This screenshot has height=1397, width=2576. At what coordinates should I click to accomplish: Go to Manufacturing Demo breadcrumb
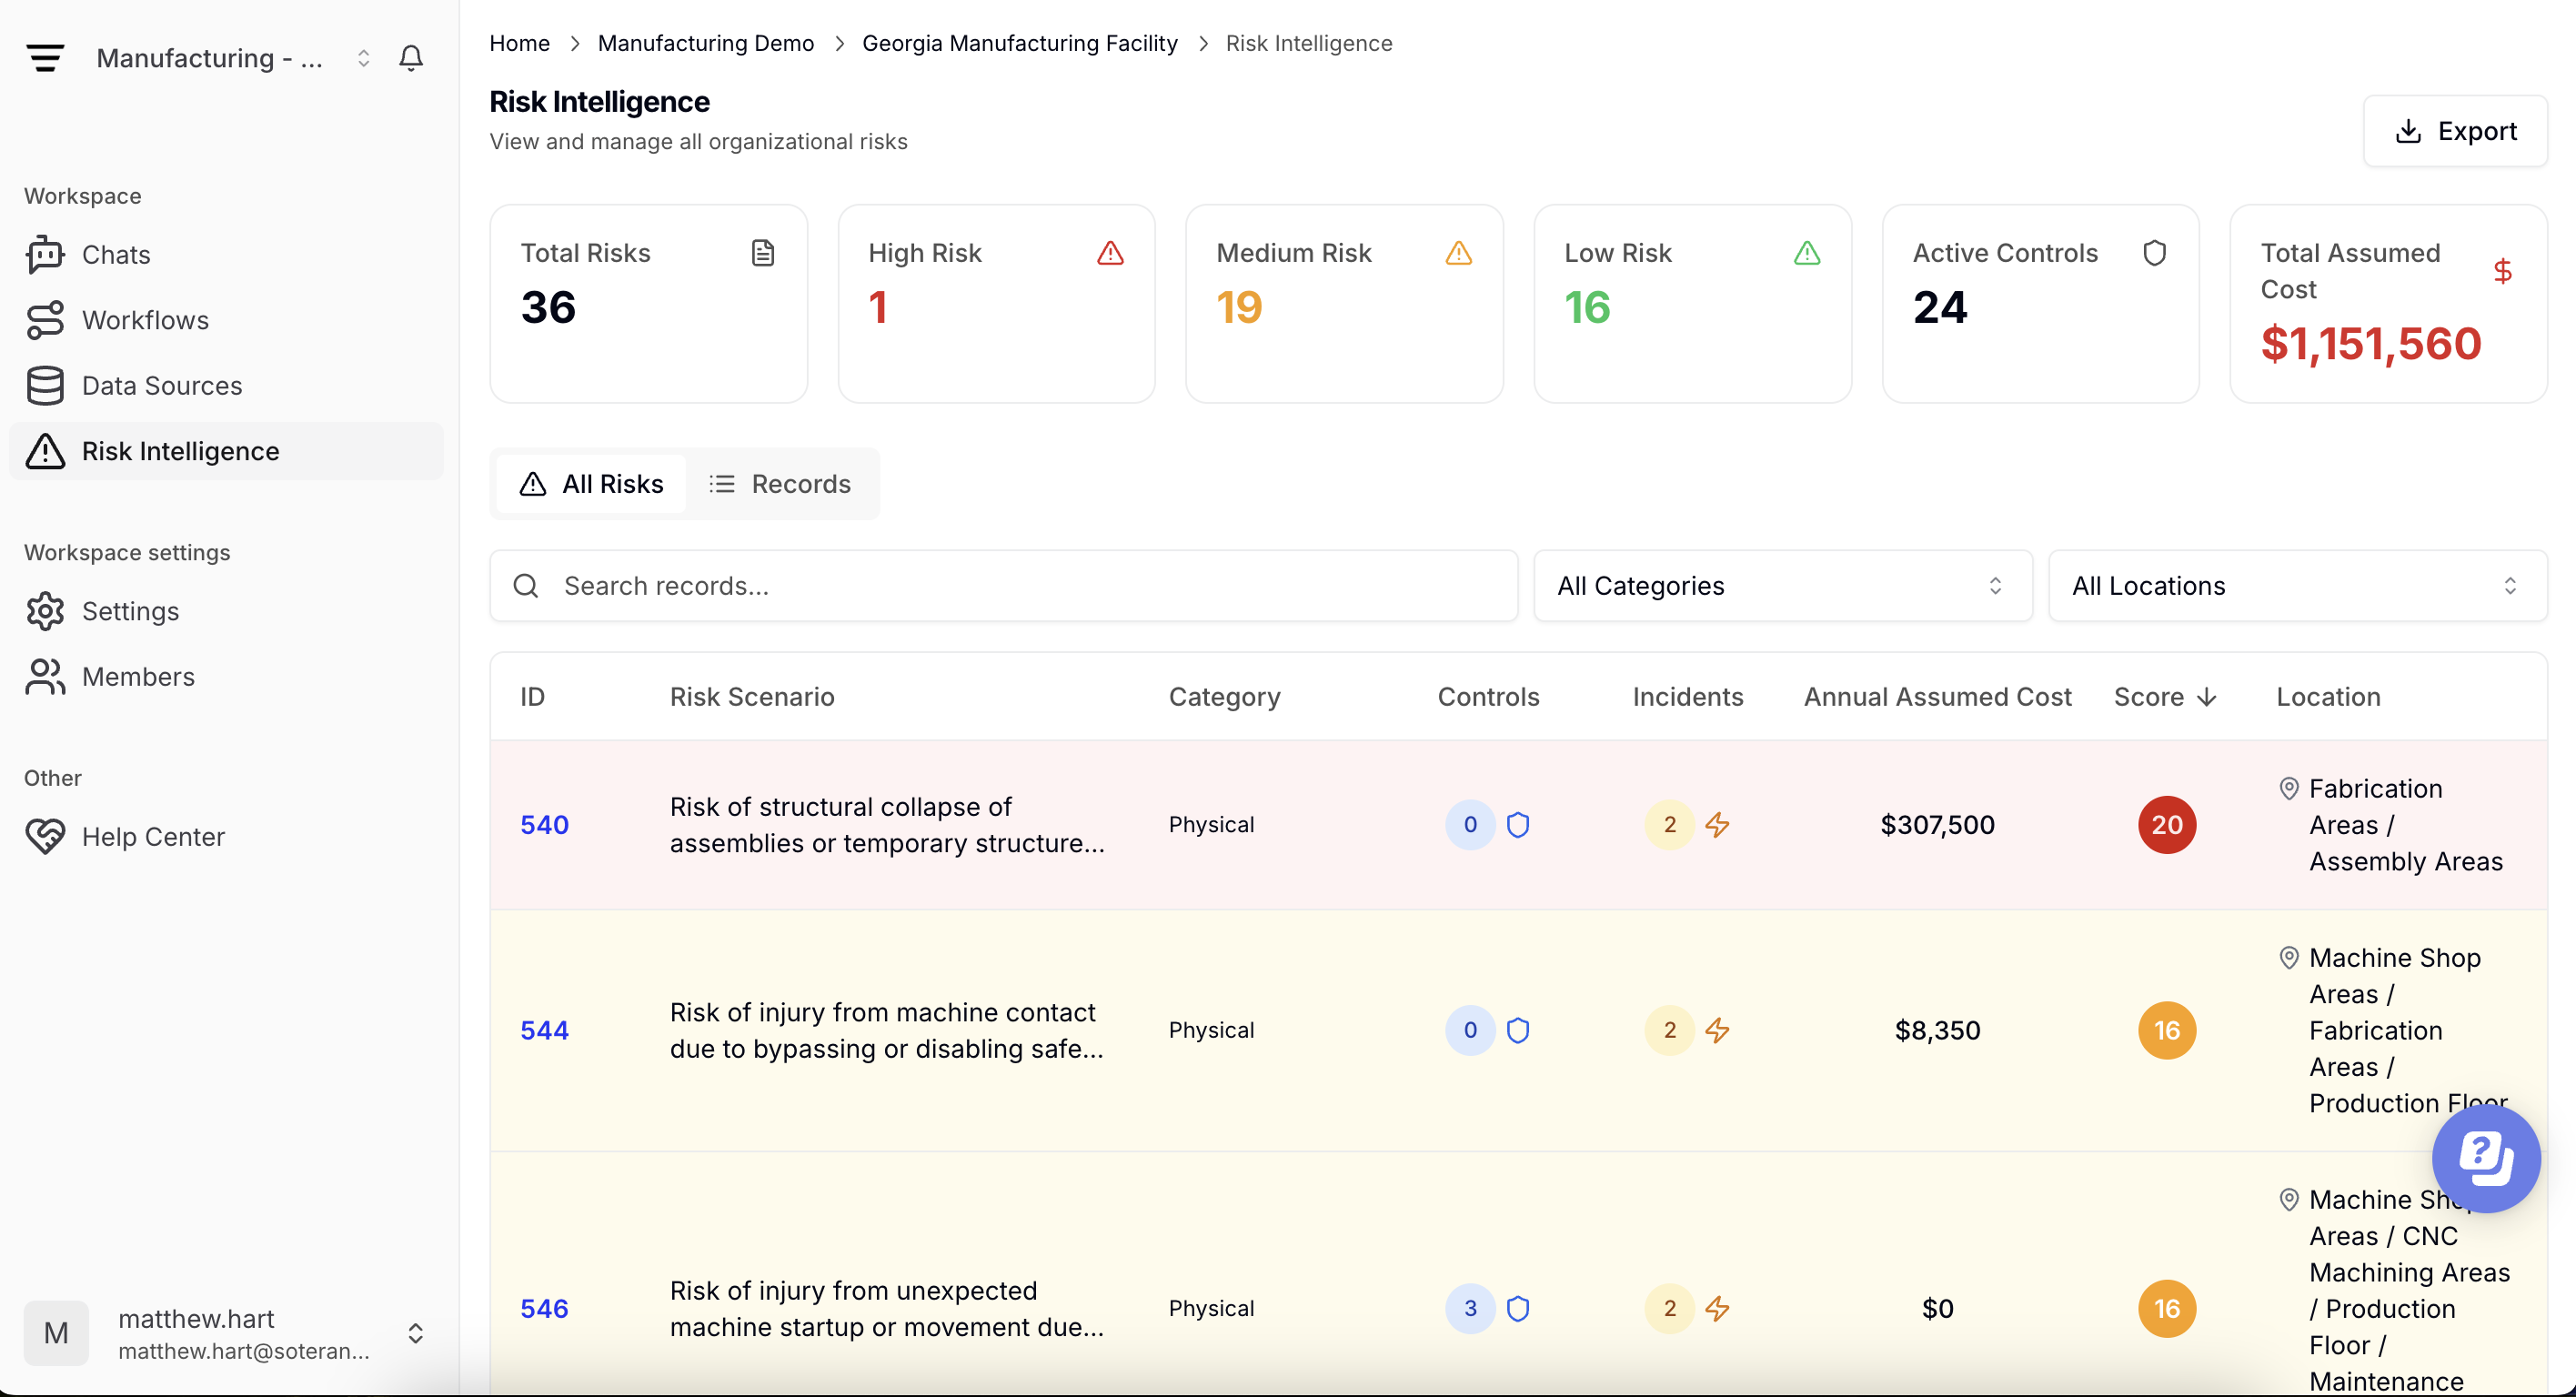[706, 43]
